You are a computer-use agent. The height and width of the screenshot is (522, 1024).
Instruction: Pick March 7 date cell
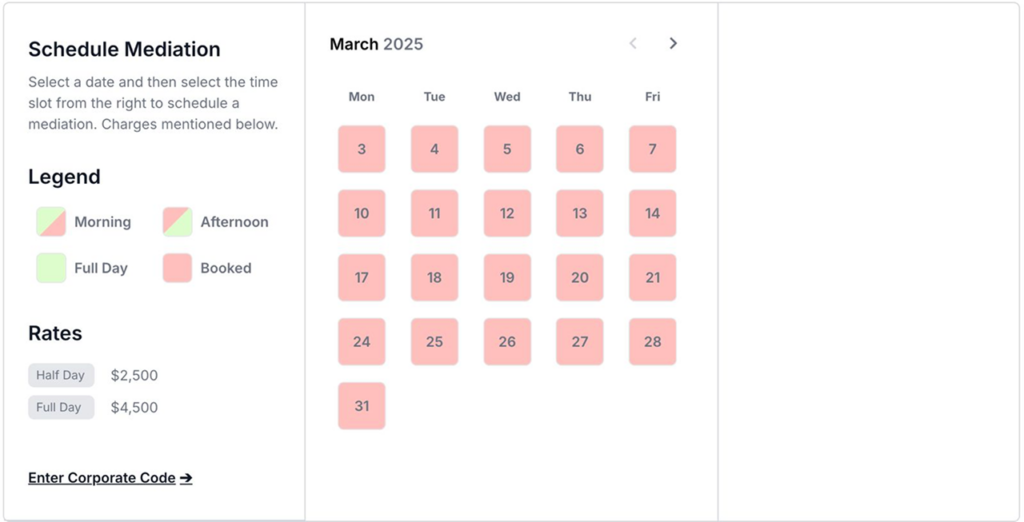(x=653, y=149)
